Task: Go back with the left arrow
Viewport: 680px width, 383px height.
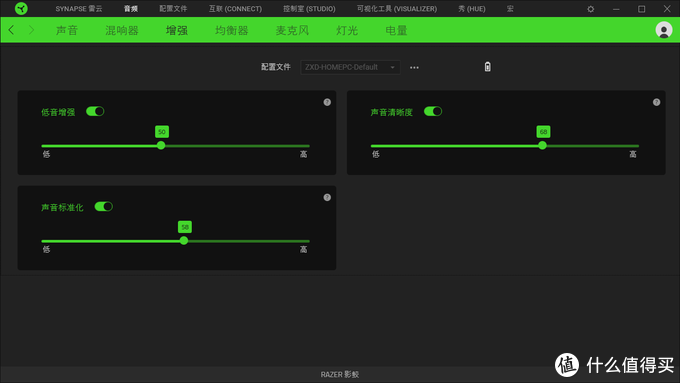Action: click(11, 30)
